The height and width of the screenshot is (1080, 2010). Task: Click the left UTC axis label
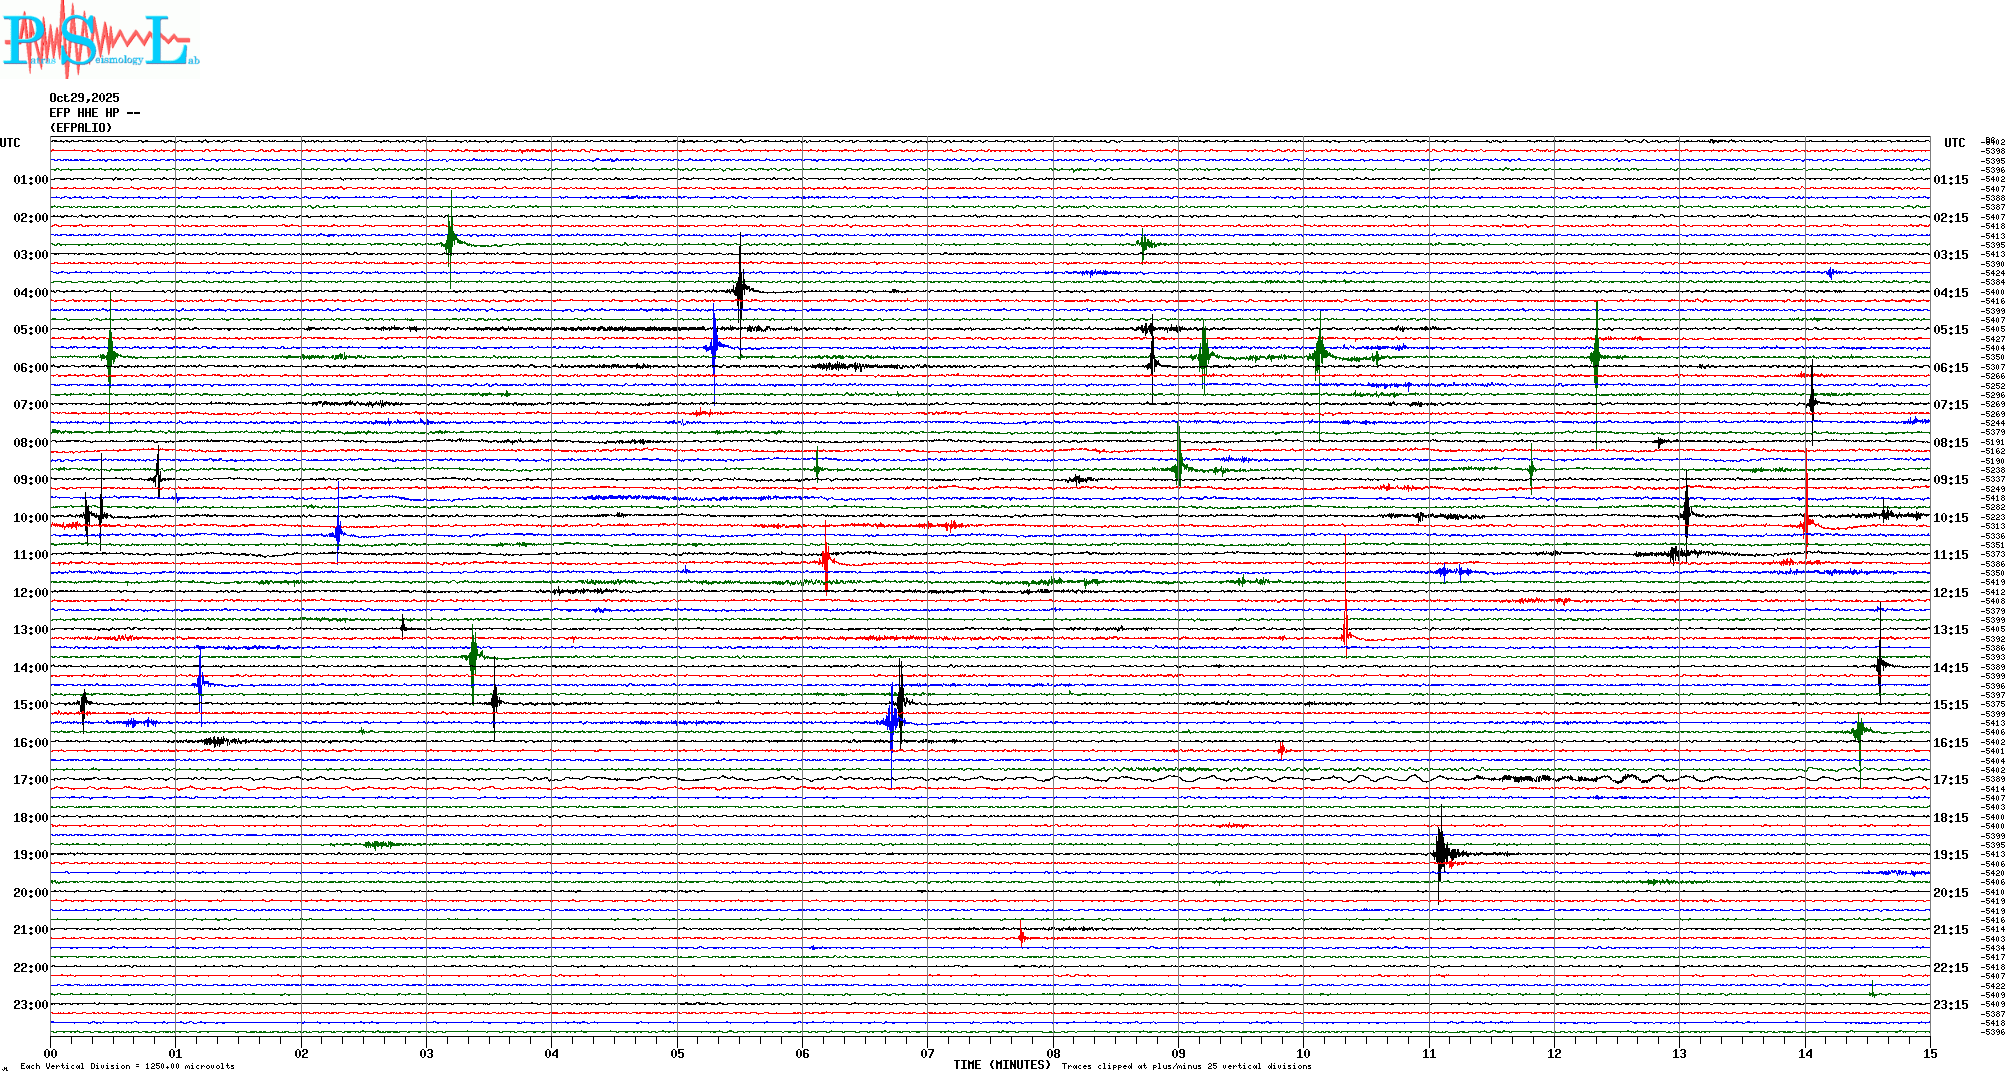click(x=10, y=143)
